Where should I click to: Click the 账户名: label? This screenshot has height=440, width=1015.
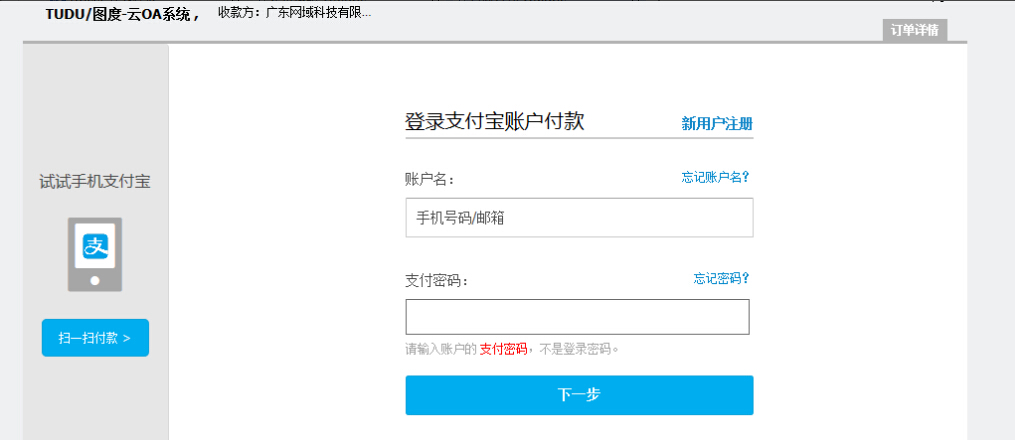(430, 179)
